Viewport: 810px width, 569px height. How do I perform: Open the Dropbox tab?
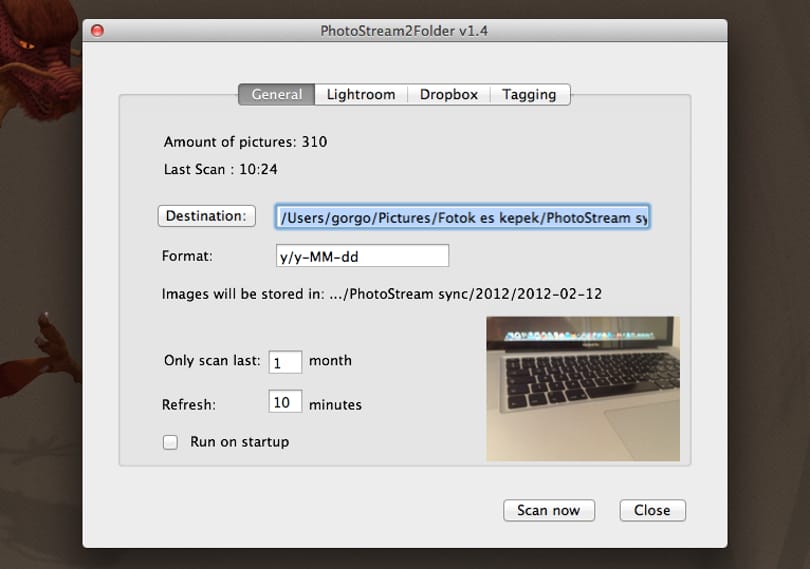point(448,95)
